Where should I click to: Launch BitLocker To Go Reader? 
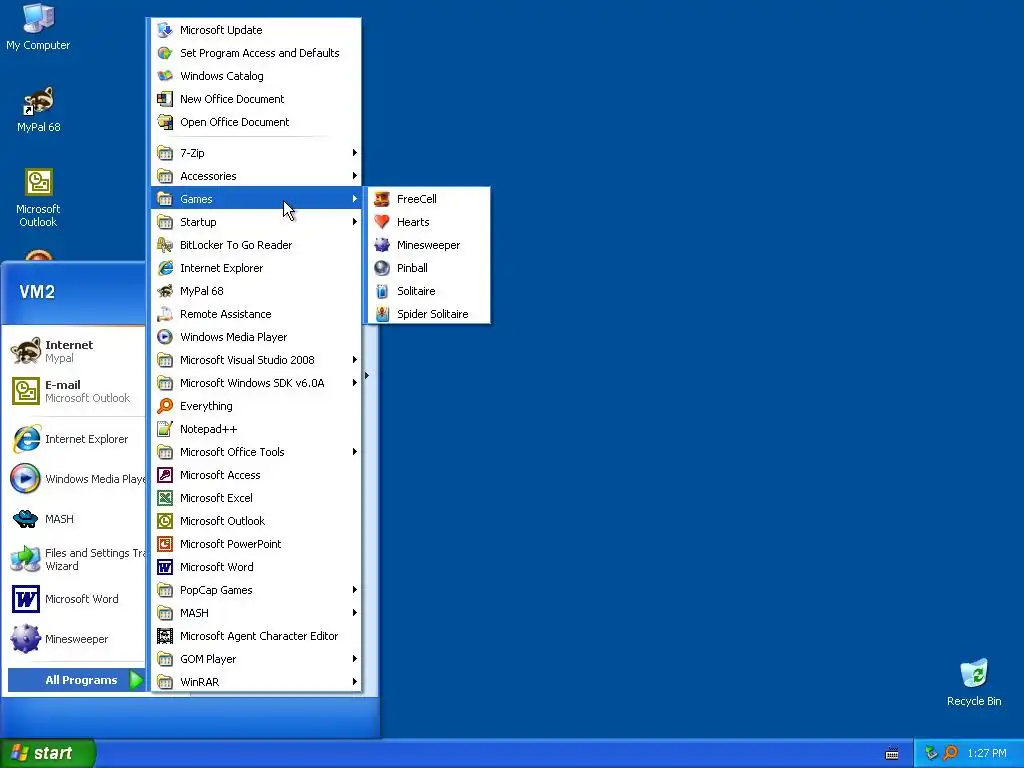click(256, 245)
